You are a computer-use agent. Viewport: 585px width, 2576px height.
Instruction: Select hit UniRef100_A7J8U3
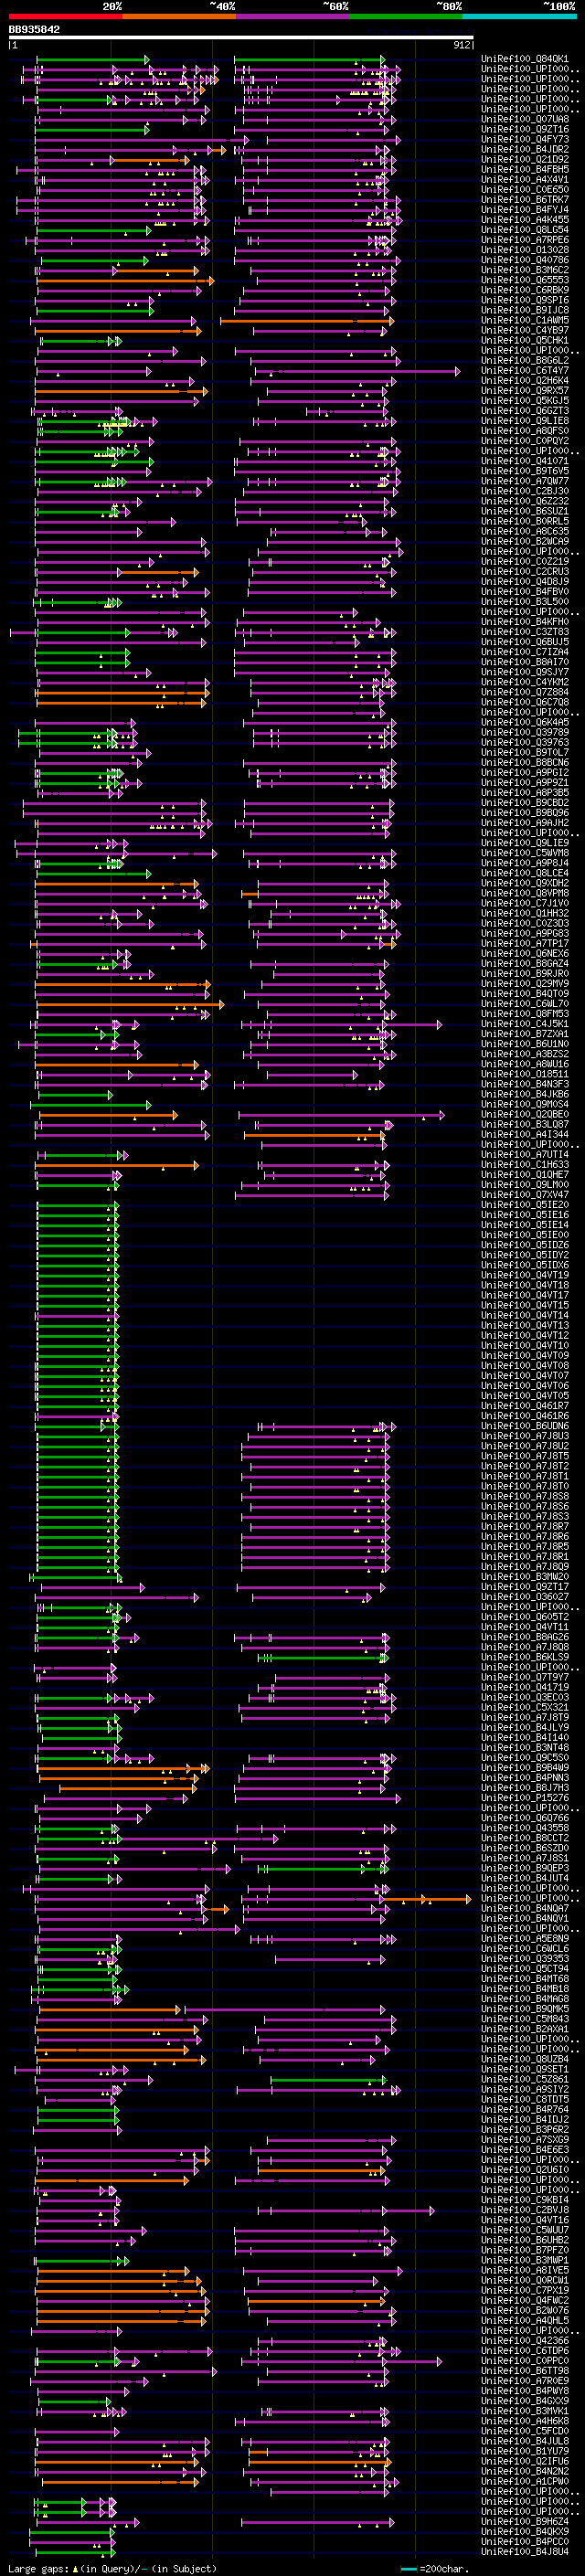coord(525,1436)
